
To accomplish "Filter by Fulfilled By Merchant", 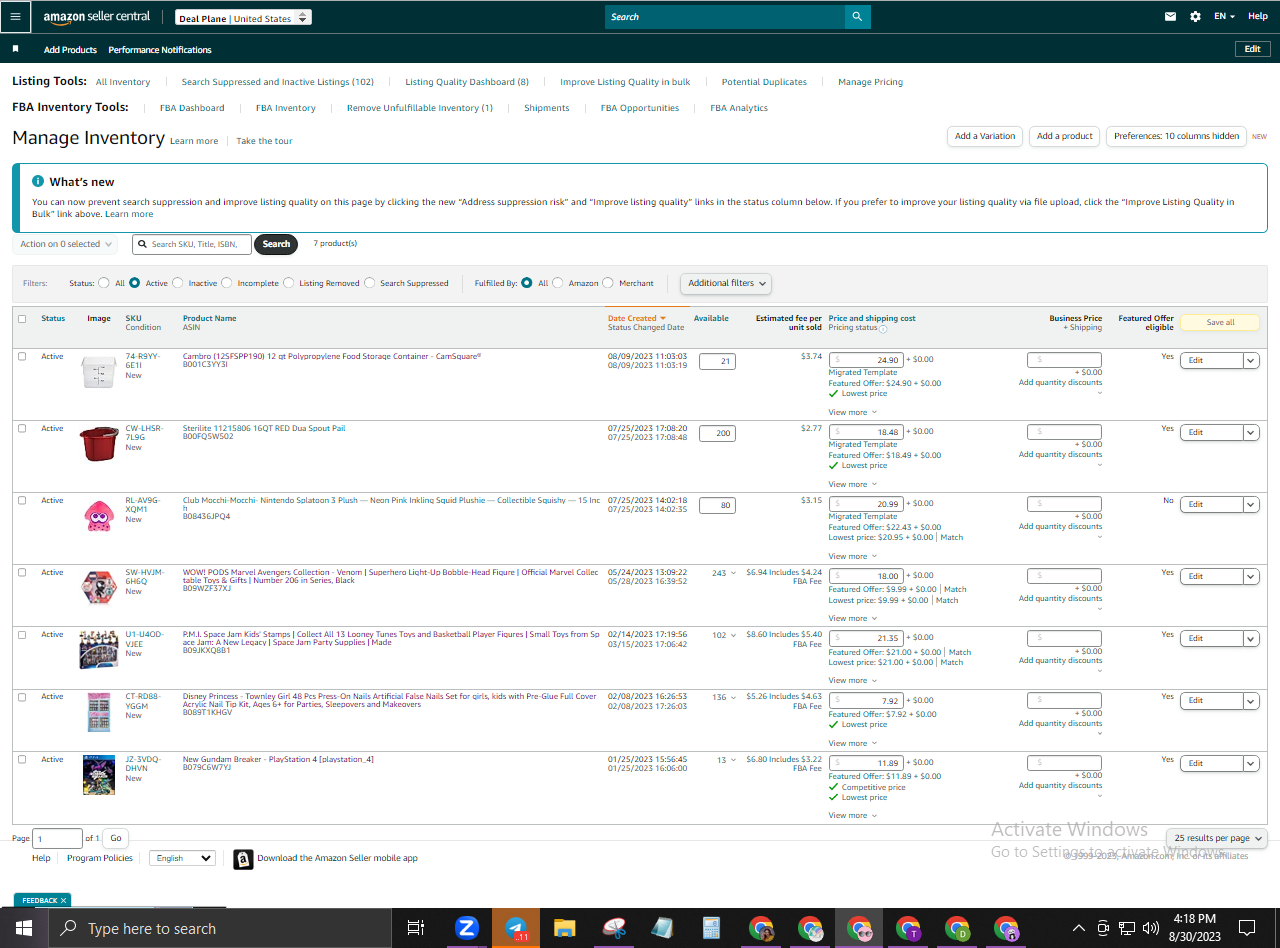I will pyautogui.click(x=609, y=283).
